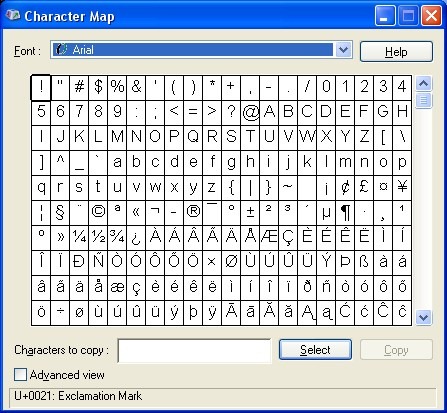Select the sharp s ß character
The height and width of the screenshot is (413, 447).
364,262
